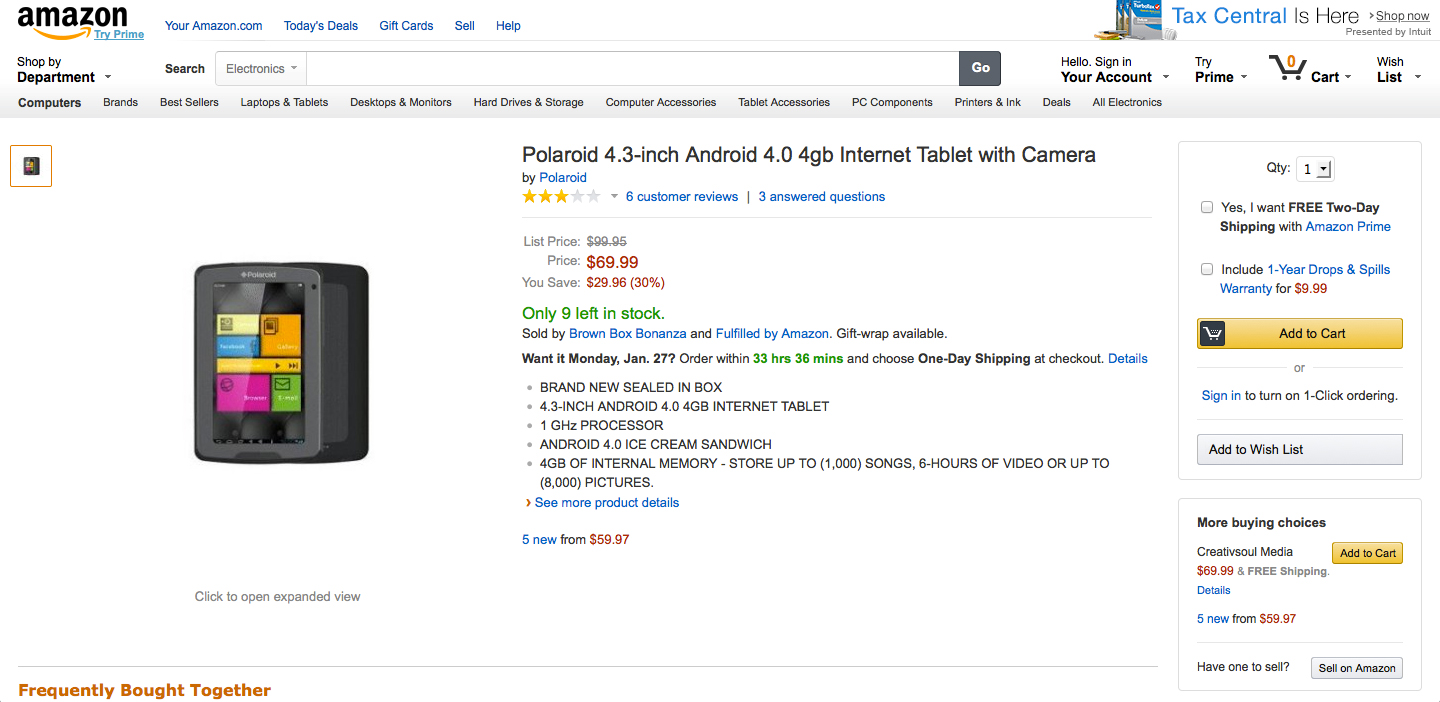1440x702 pixels.
Task: Go to Laptops & Tablets category
Action: pyautogui.click(x=284, y=102)
